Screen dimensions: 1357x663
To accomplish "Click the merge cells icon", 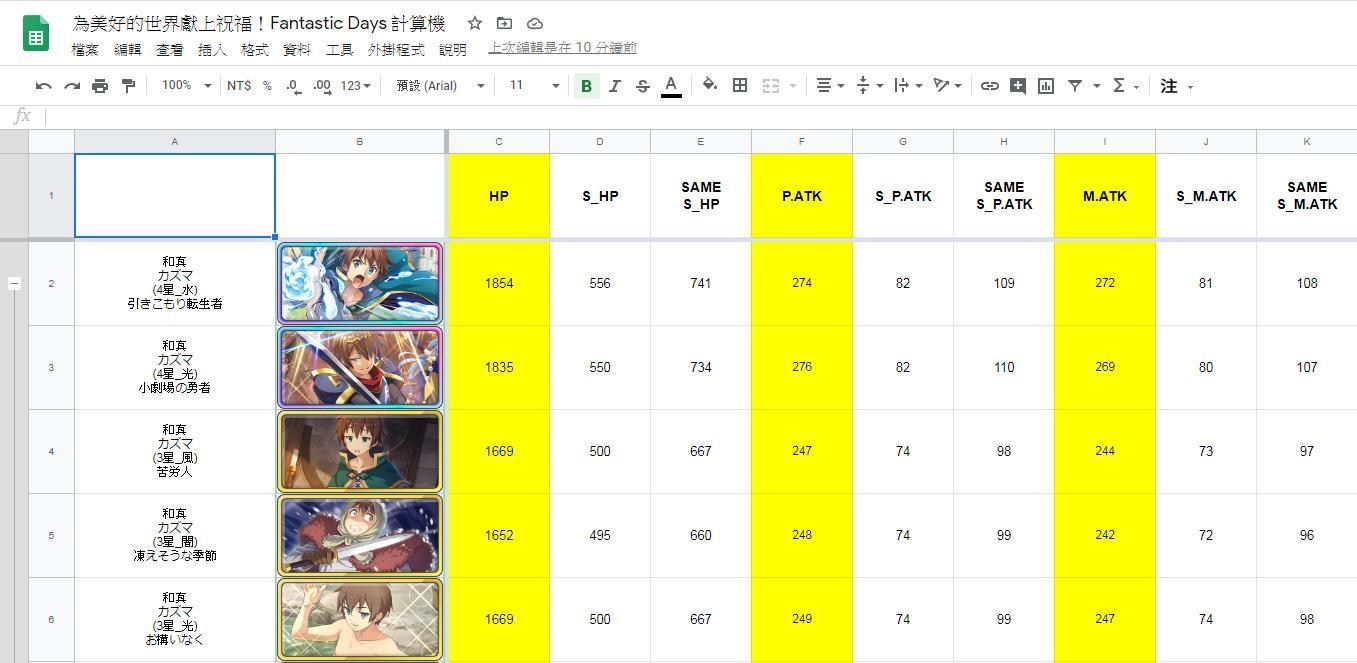I will 771,86.
